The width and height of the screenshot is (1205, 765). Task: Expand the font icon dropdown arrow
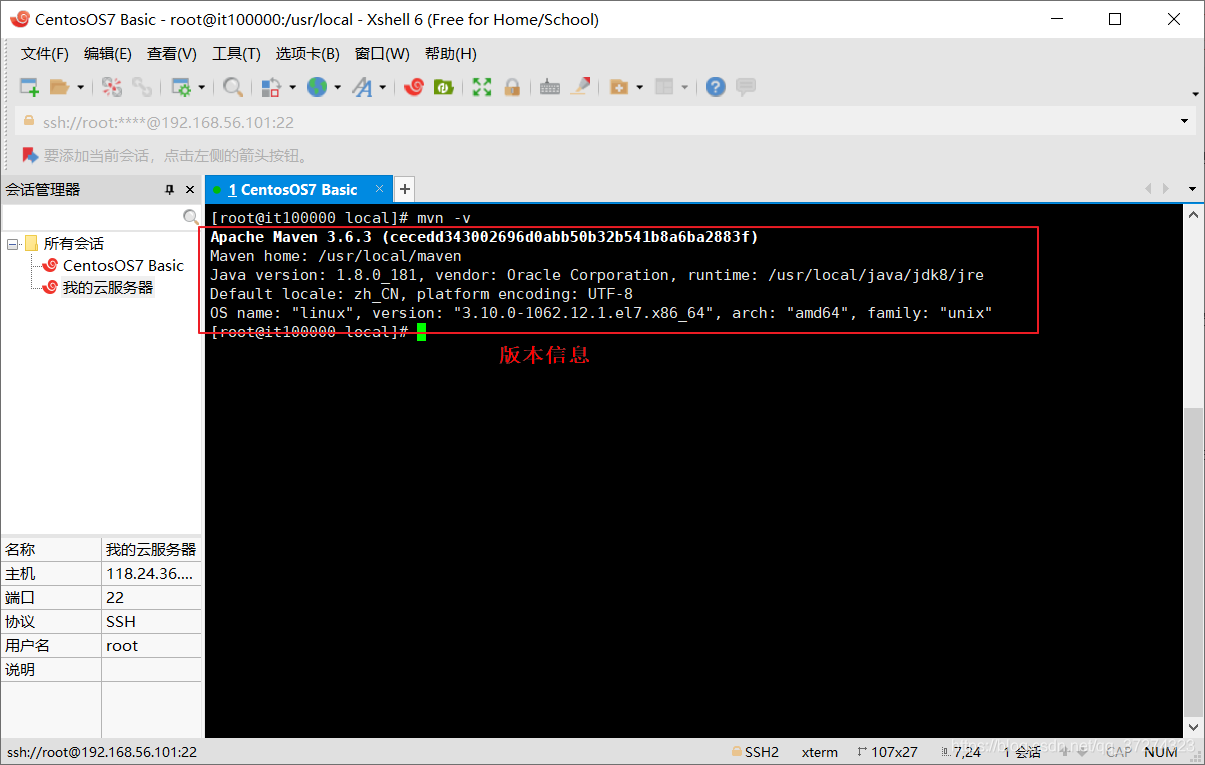point(382,88)
